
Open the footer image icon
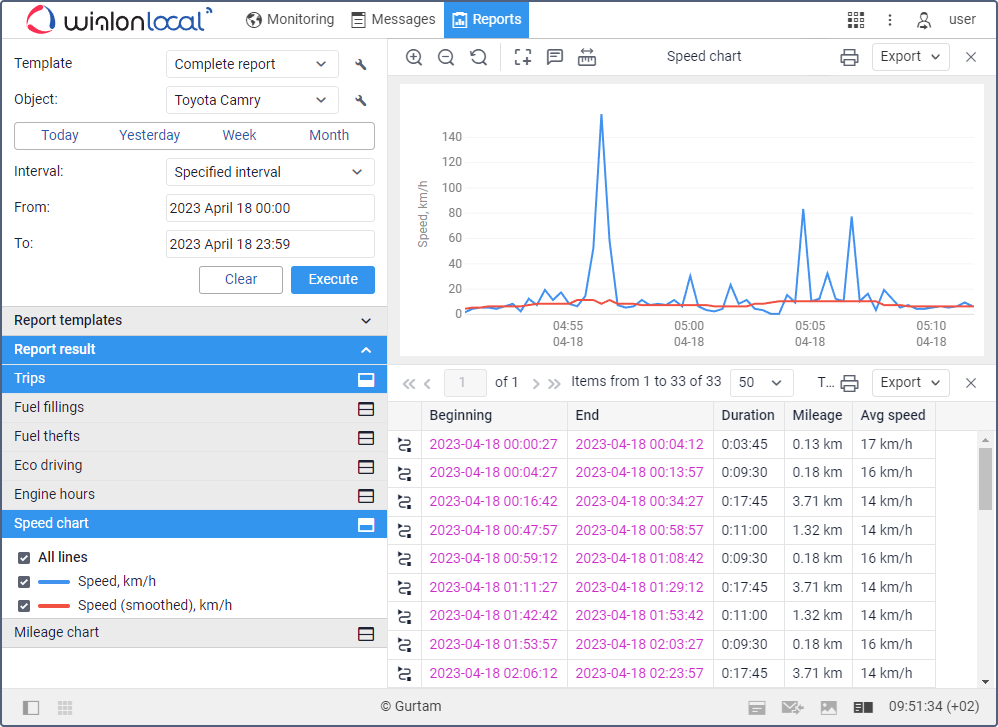[829, 707]
